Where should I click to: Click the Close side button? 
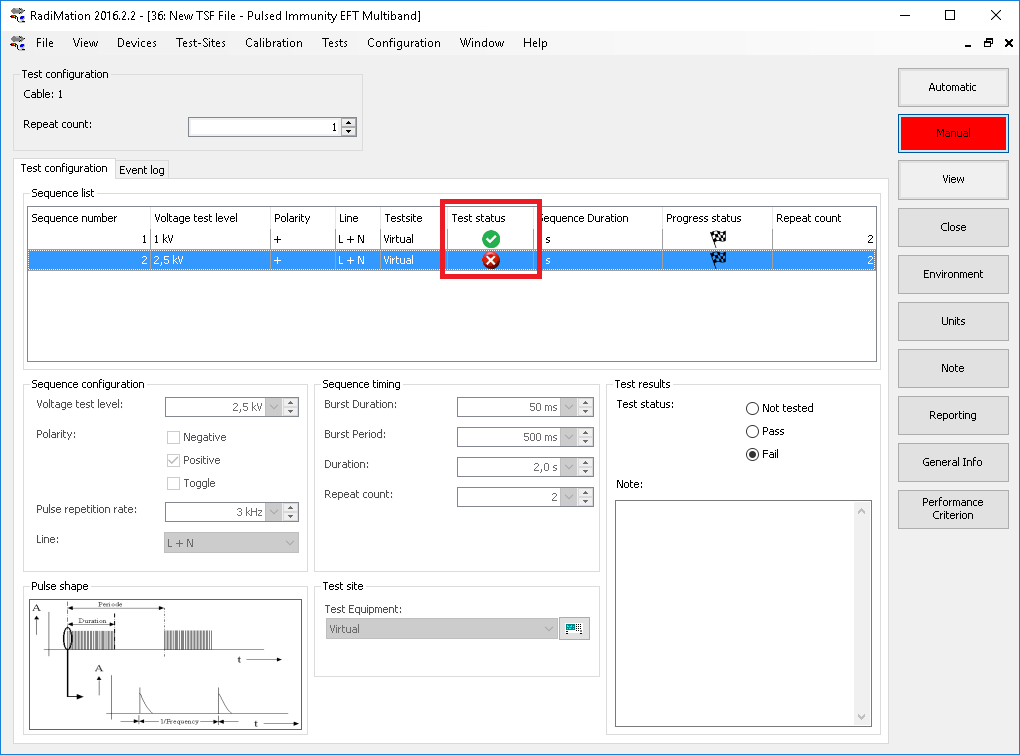(x=953, y=227)
